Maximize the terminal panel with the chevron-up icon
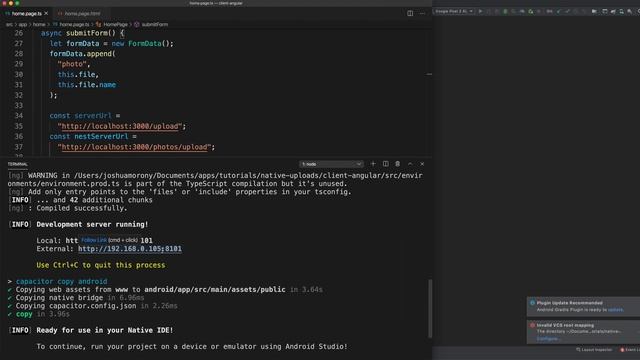 [x=410, y=164]
